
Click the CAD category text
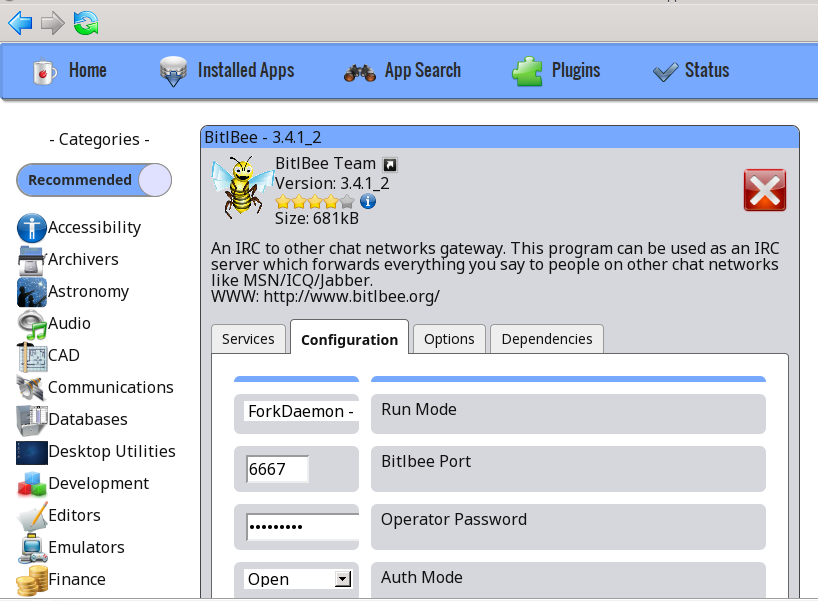[64, 355]
